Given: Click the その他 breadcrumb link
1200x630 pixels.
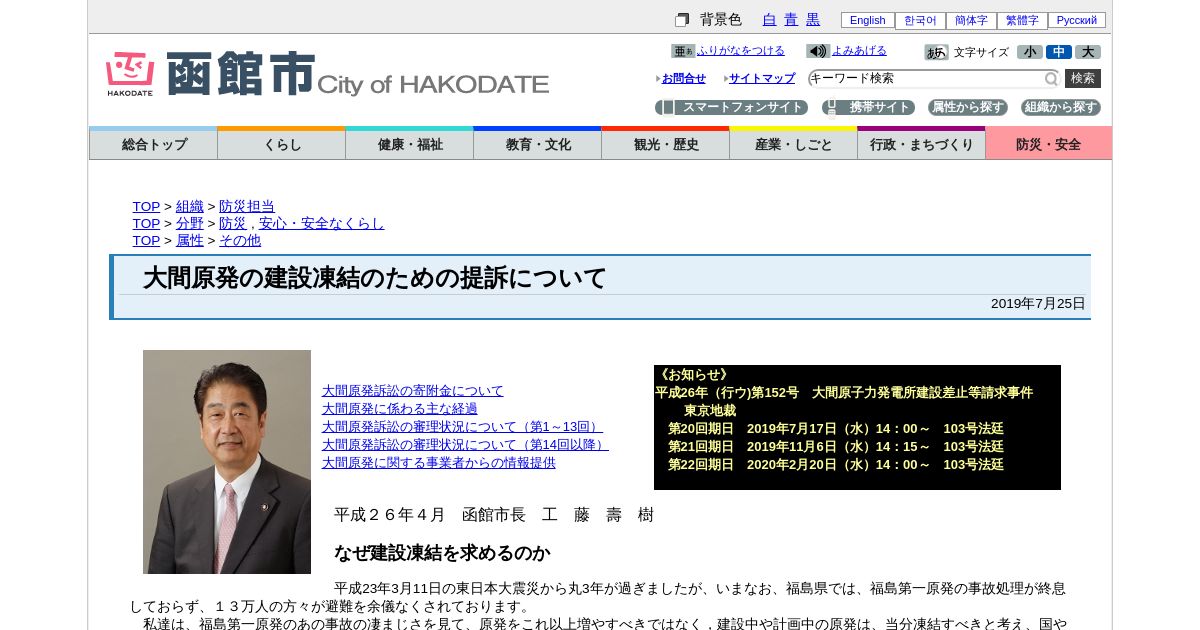Looking at the screenshot, I should tap(240, 240).
